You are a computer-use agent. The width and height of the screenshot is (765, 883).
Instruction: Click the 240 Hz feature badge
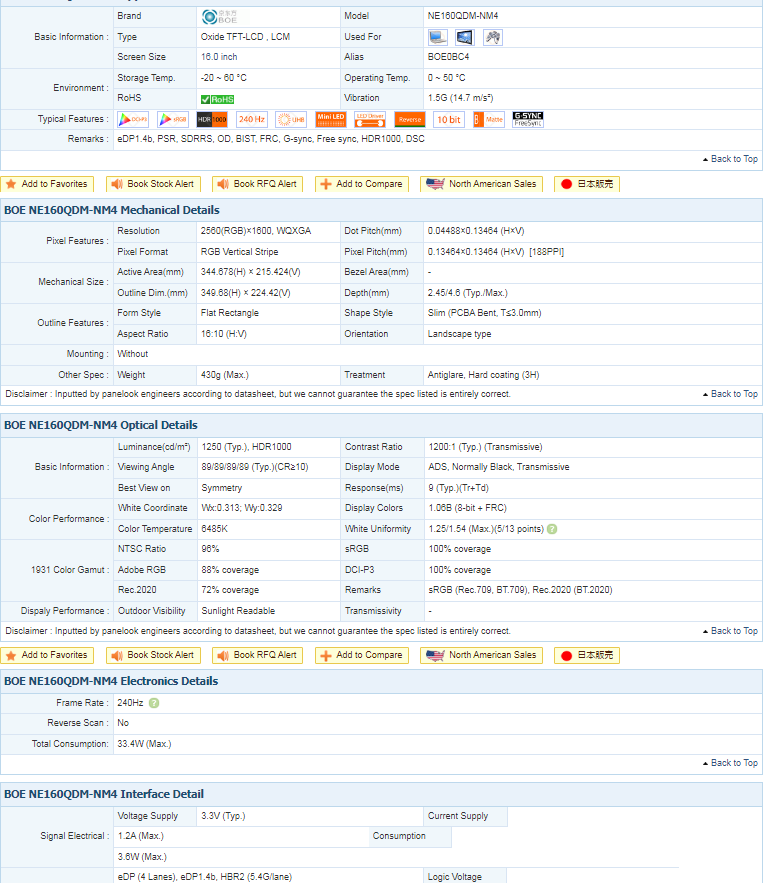(x=252, y=119)
